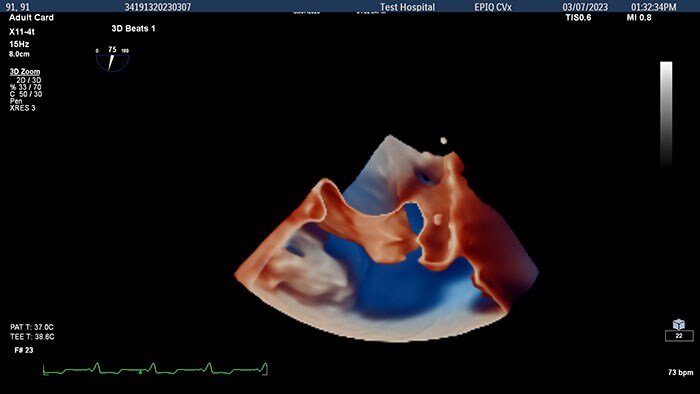700x394 pixels.
Task: Click the '22' value box under cube icon
Action: tap(679, 336)
